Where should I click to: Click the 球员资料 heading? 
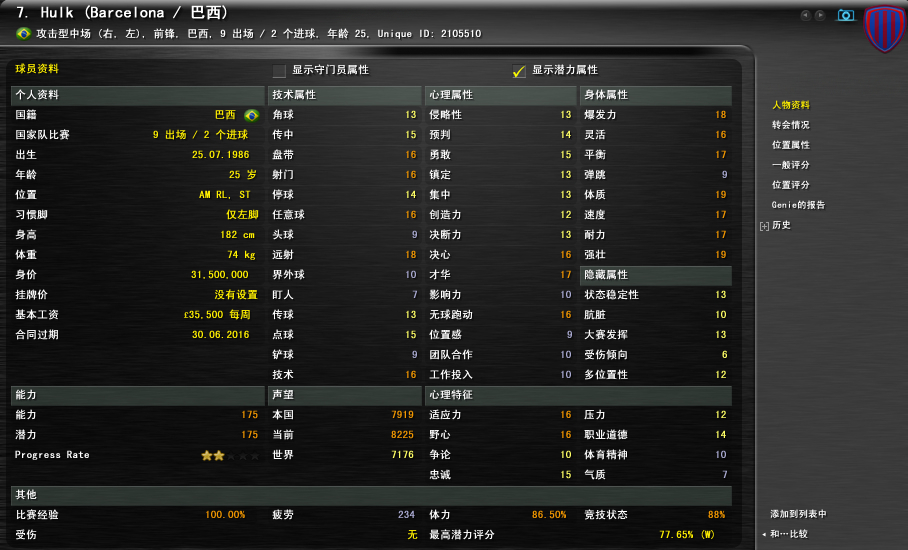37,68
